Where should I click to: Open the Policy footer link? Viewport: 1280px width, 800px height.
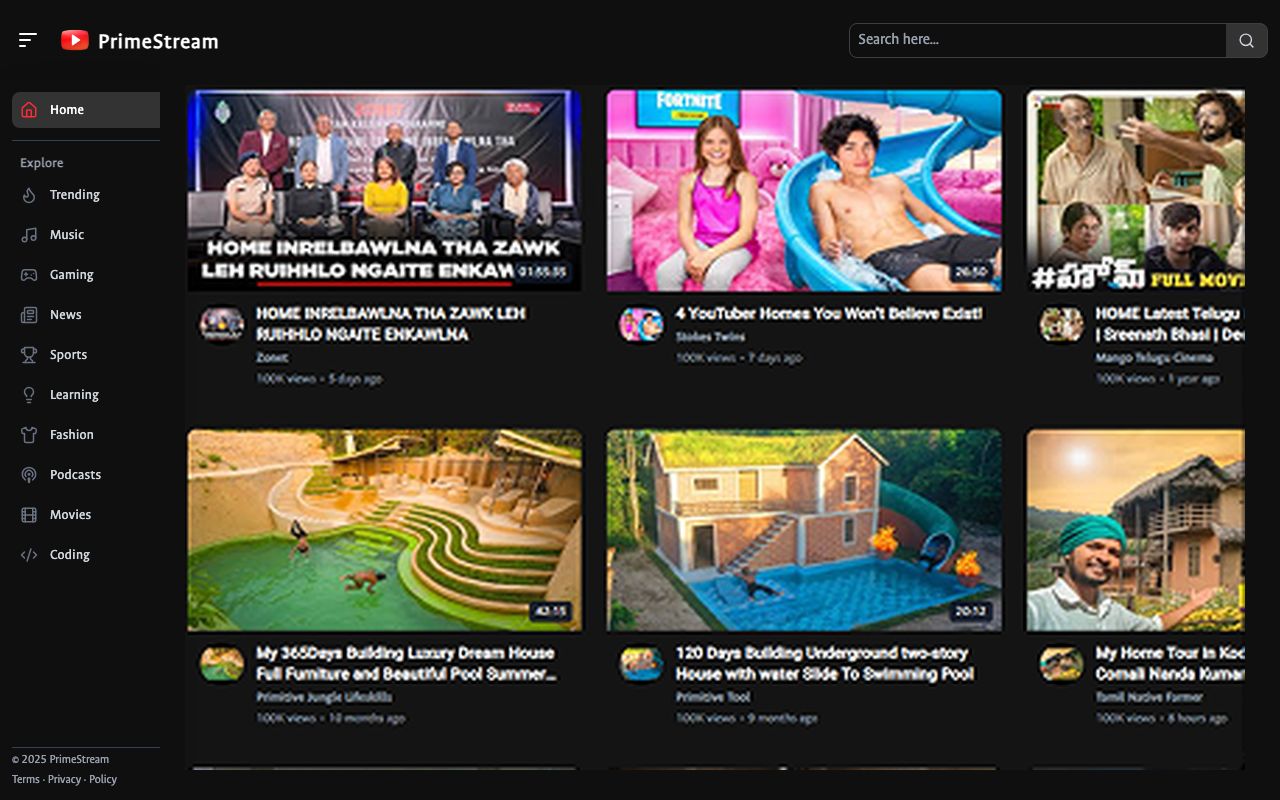[x=103, y=779]
